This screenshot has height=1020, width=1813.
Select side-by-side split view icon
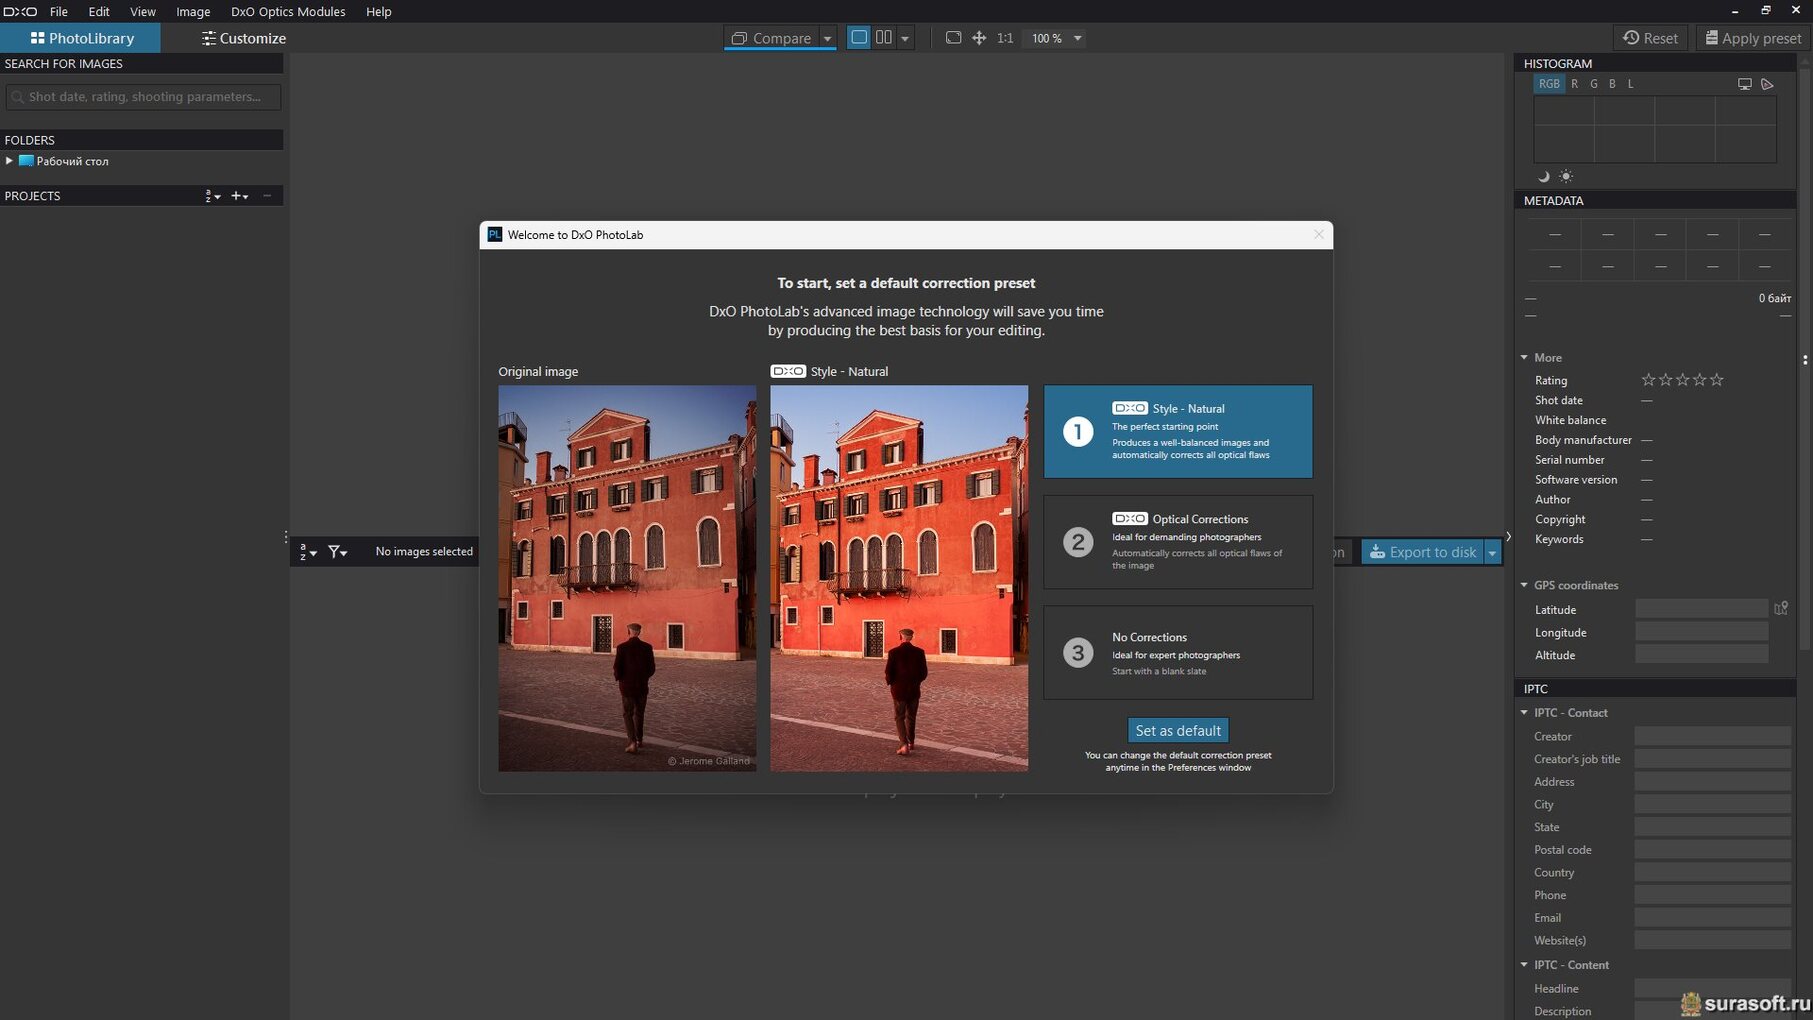[x=884, y=37]
